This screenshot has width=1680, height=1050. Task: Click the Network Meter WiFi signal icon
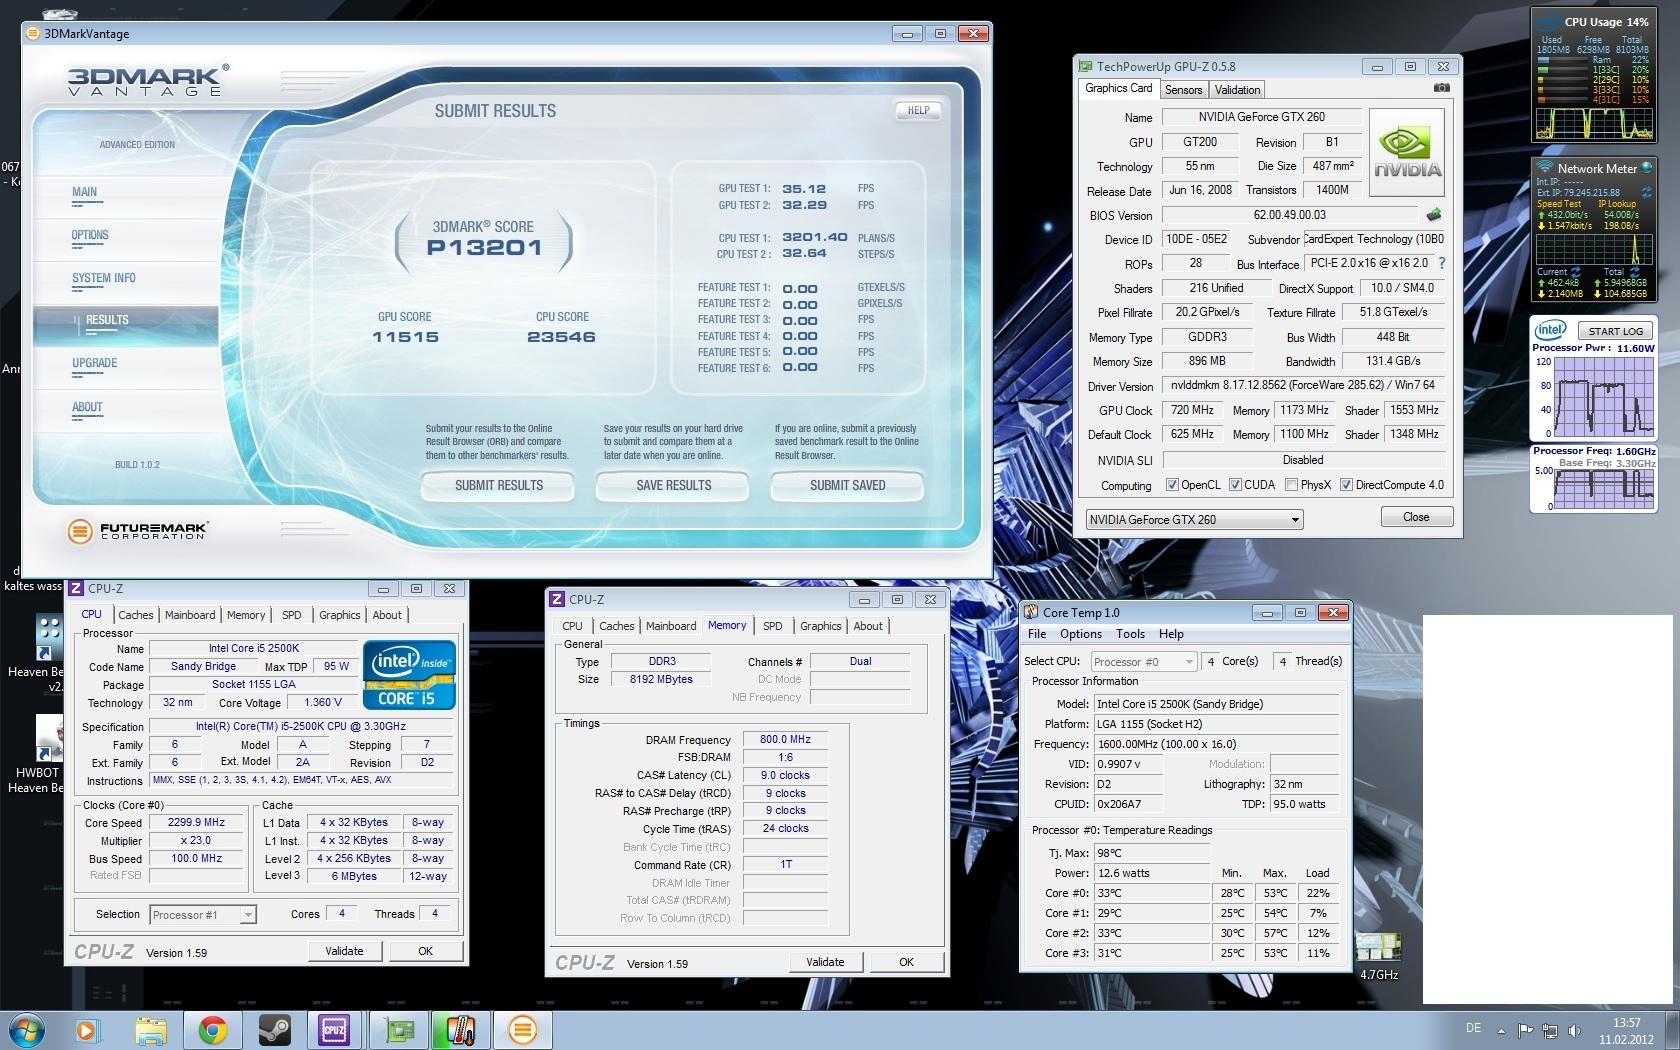point(1545,167)
